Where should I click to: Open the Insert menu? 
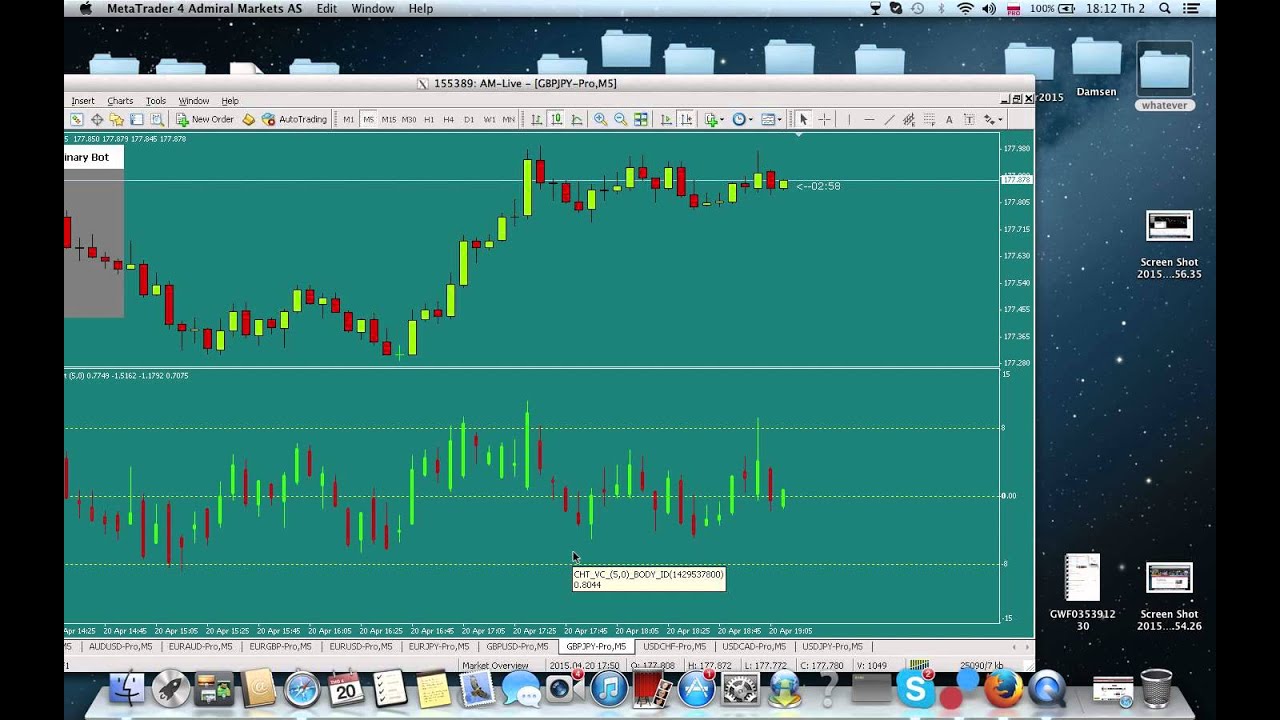click(x=83, y=101)
